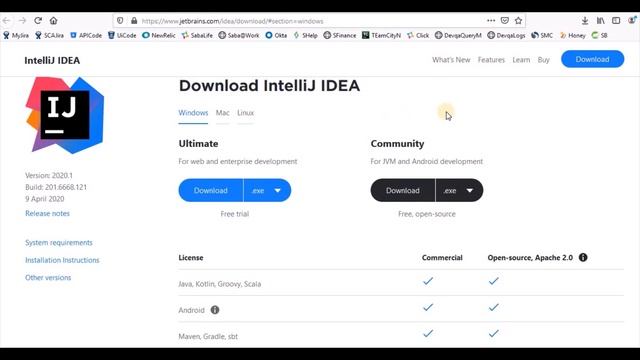640x360 pixels.
Task: Open the DevqaQueryM bookmark
Action: point(458,36)
